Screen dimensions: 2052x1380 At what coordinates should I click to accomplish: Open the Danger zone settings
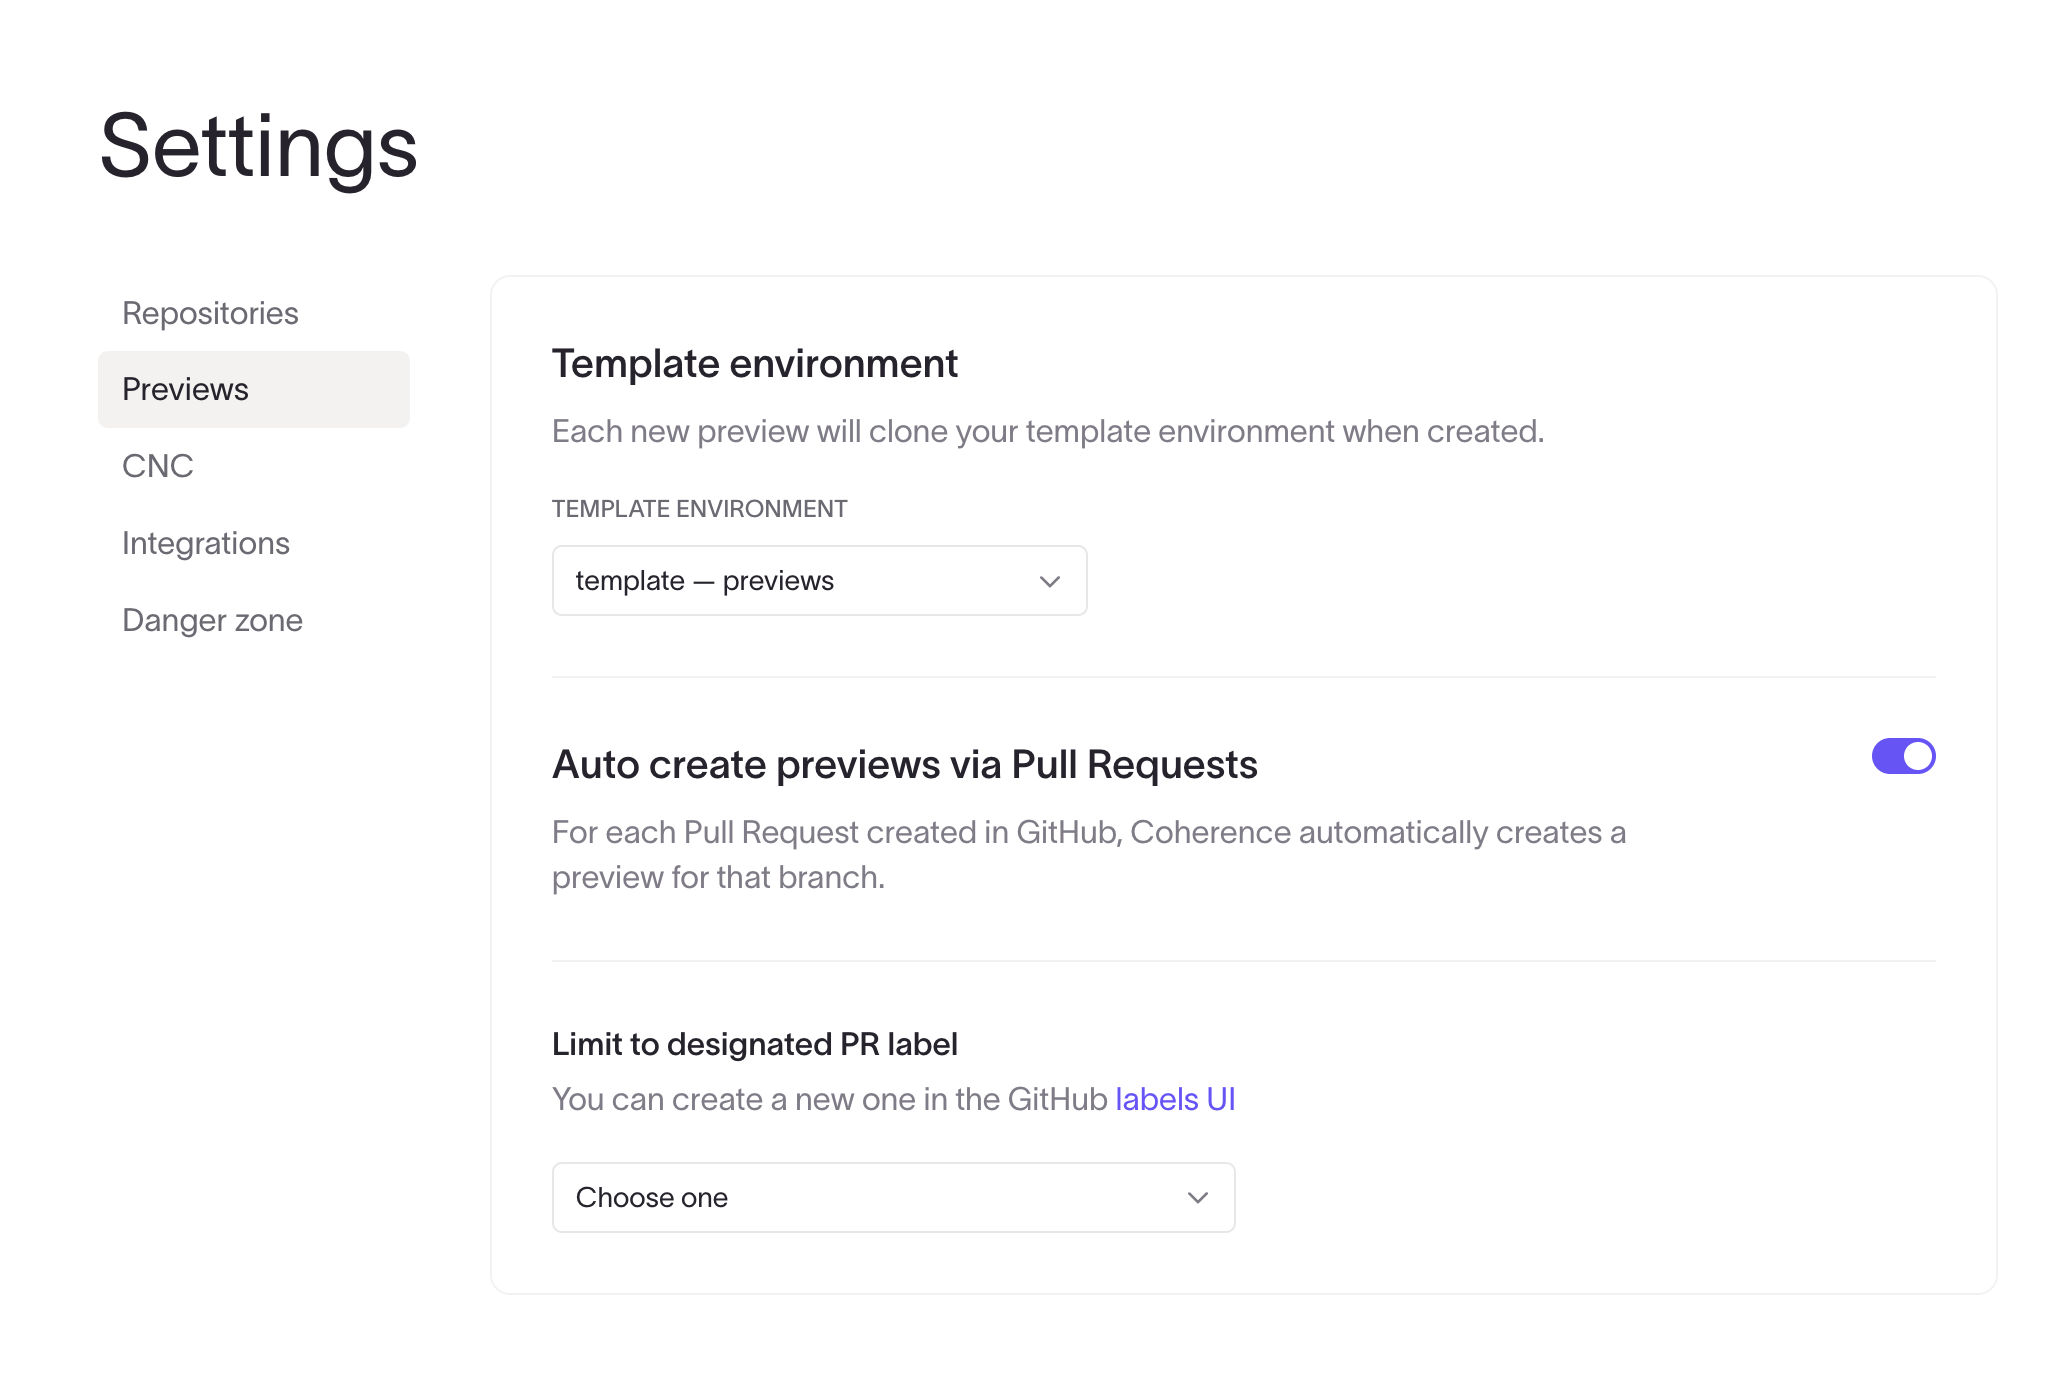pos(211,619)
